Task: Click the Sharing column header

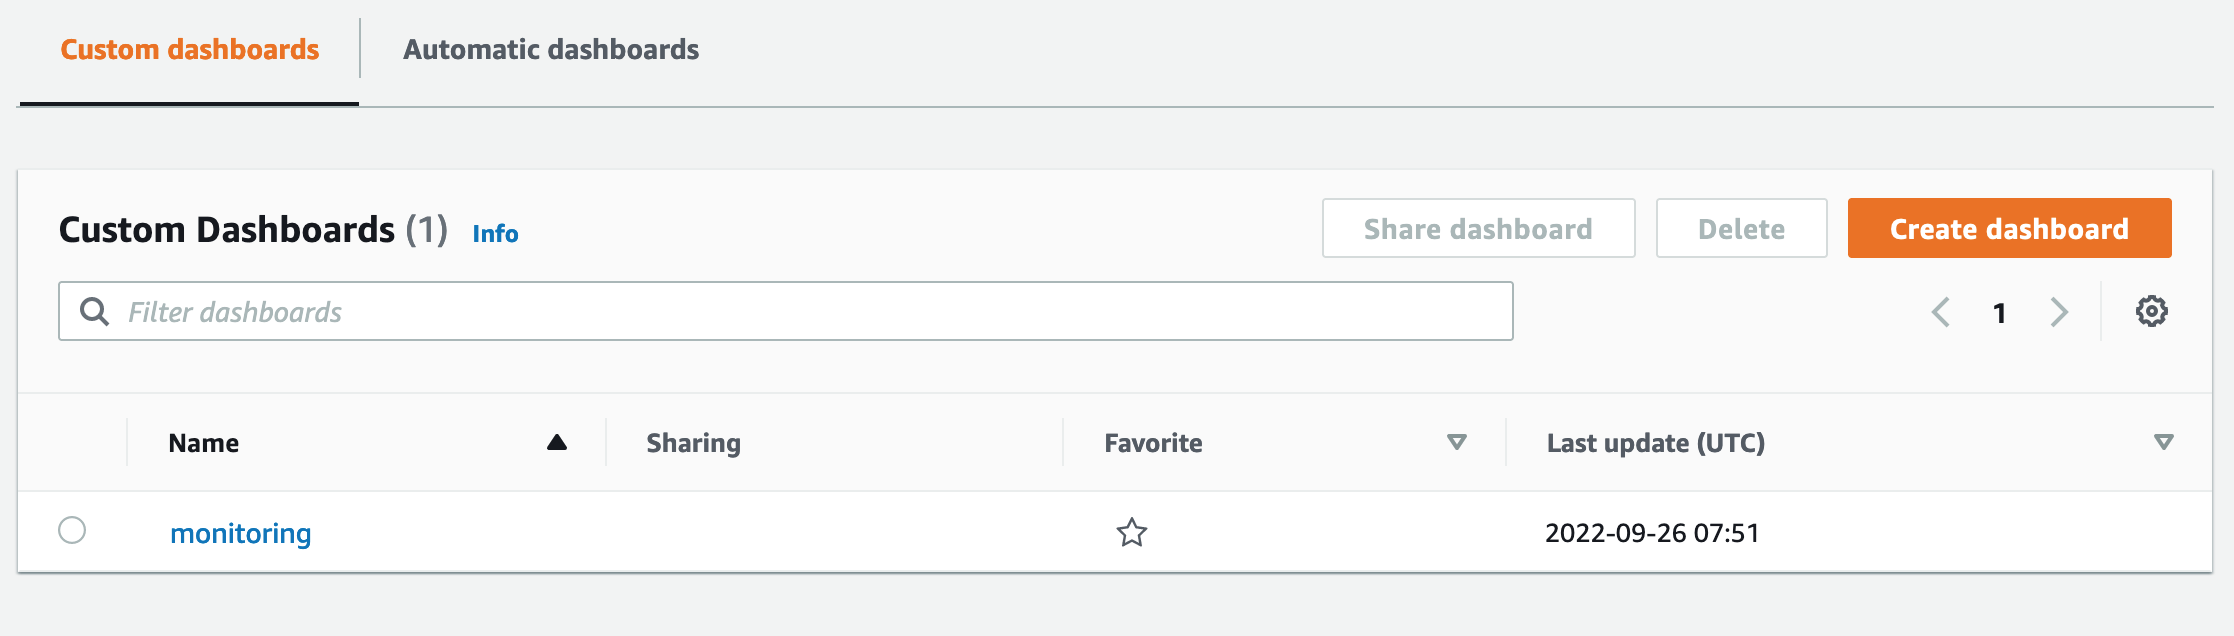Action: click(693, 443)
